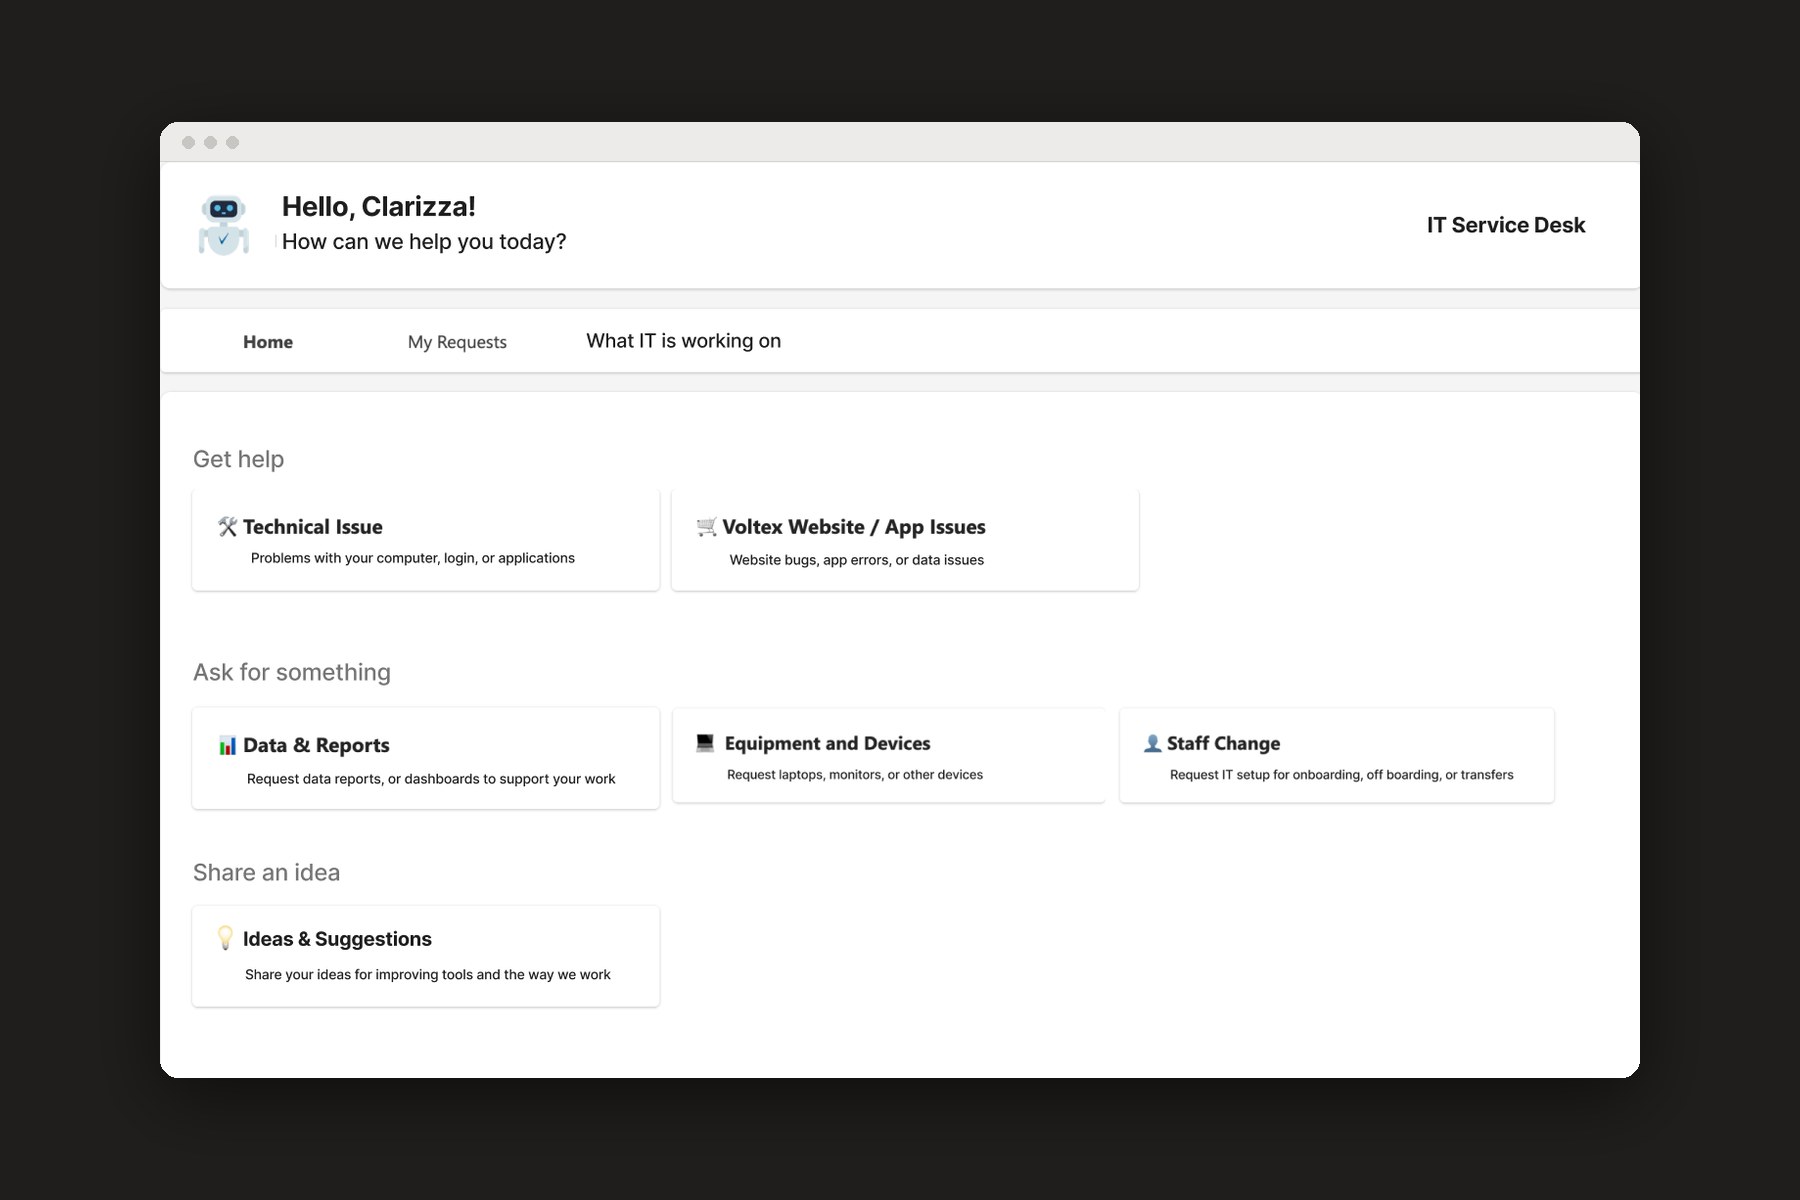This screenshot has height=1200, width=1800.
Task: Click 'Website bugs, app errors, or data issues'
Action: click(x=857, y=560)
